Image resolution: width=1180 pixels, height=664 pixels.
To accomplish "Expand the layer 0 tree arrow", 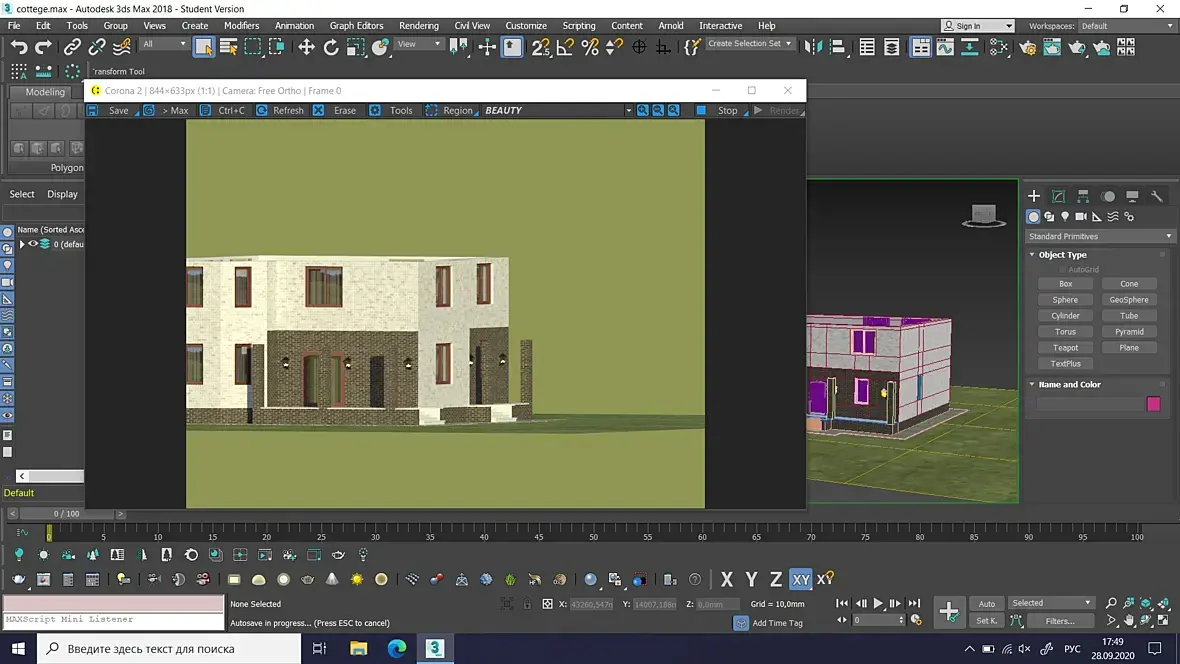I will click(22, 244).
